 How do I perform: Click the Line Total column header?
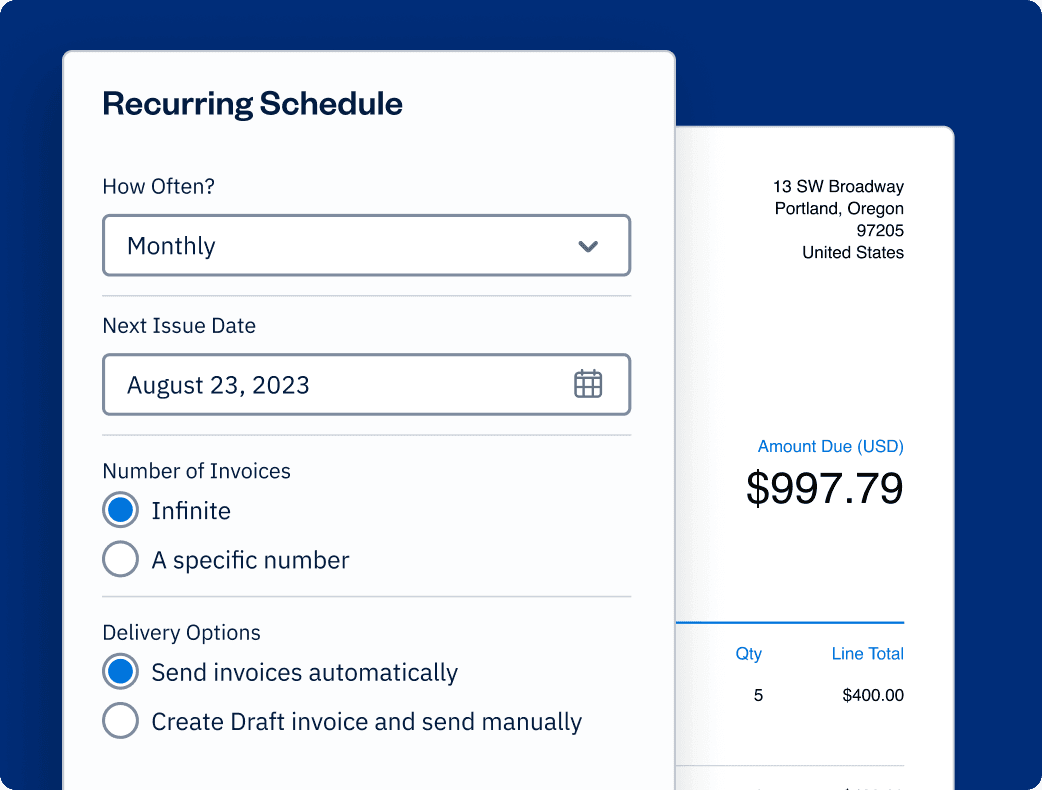coord(867,654)
